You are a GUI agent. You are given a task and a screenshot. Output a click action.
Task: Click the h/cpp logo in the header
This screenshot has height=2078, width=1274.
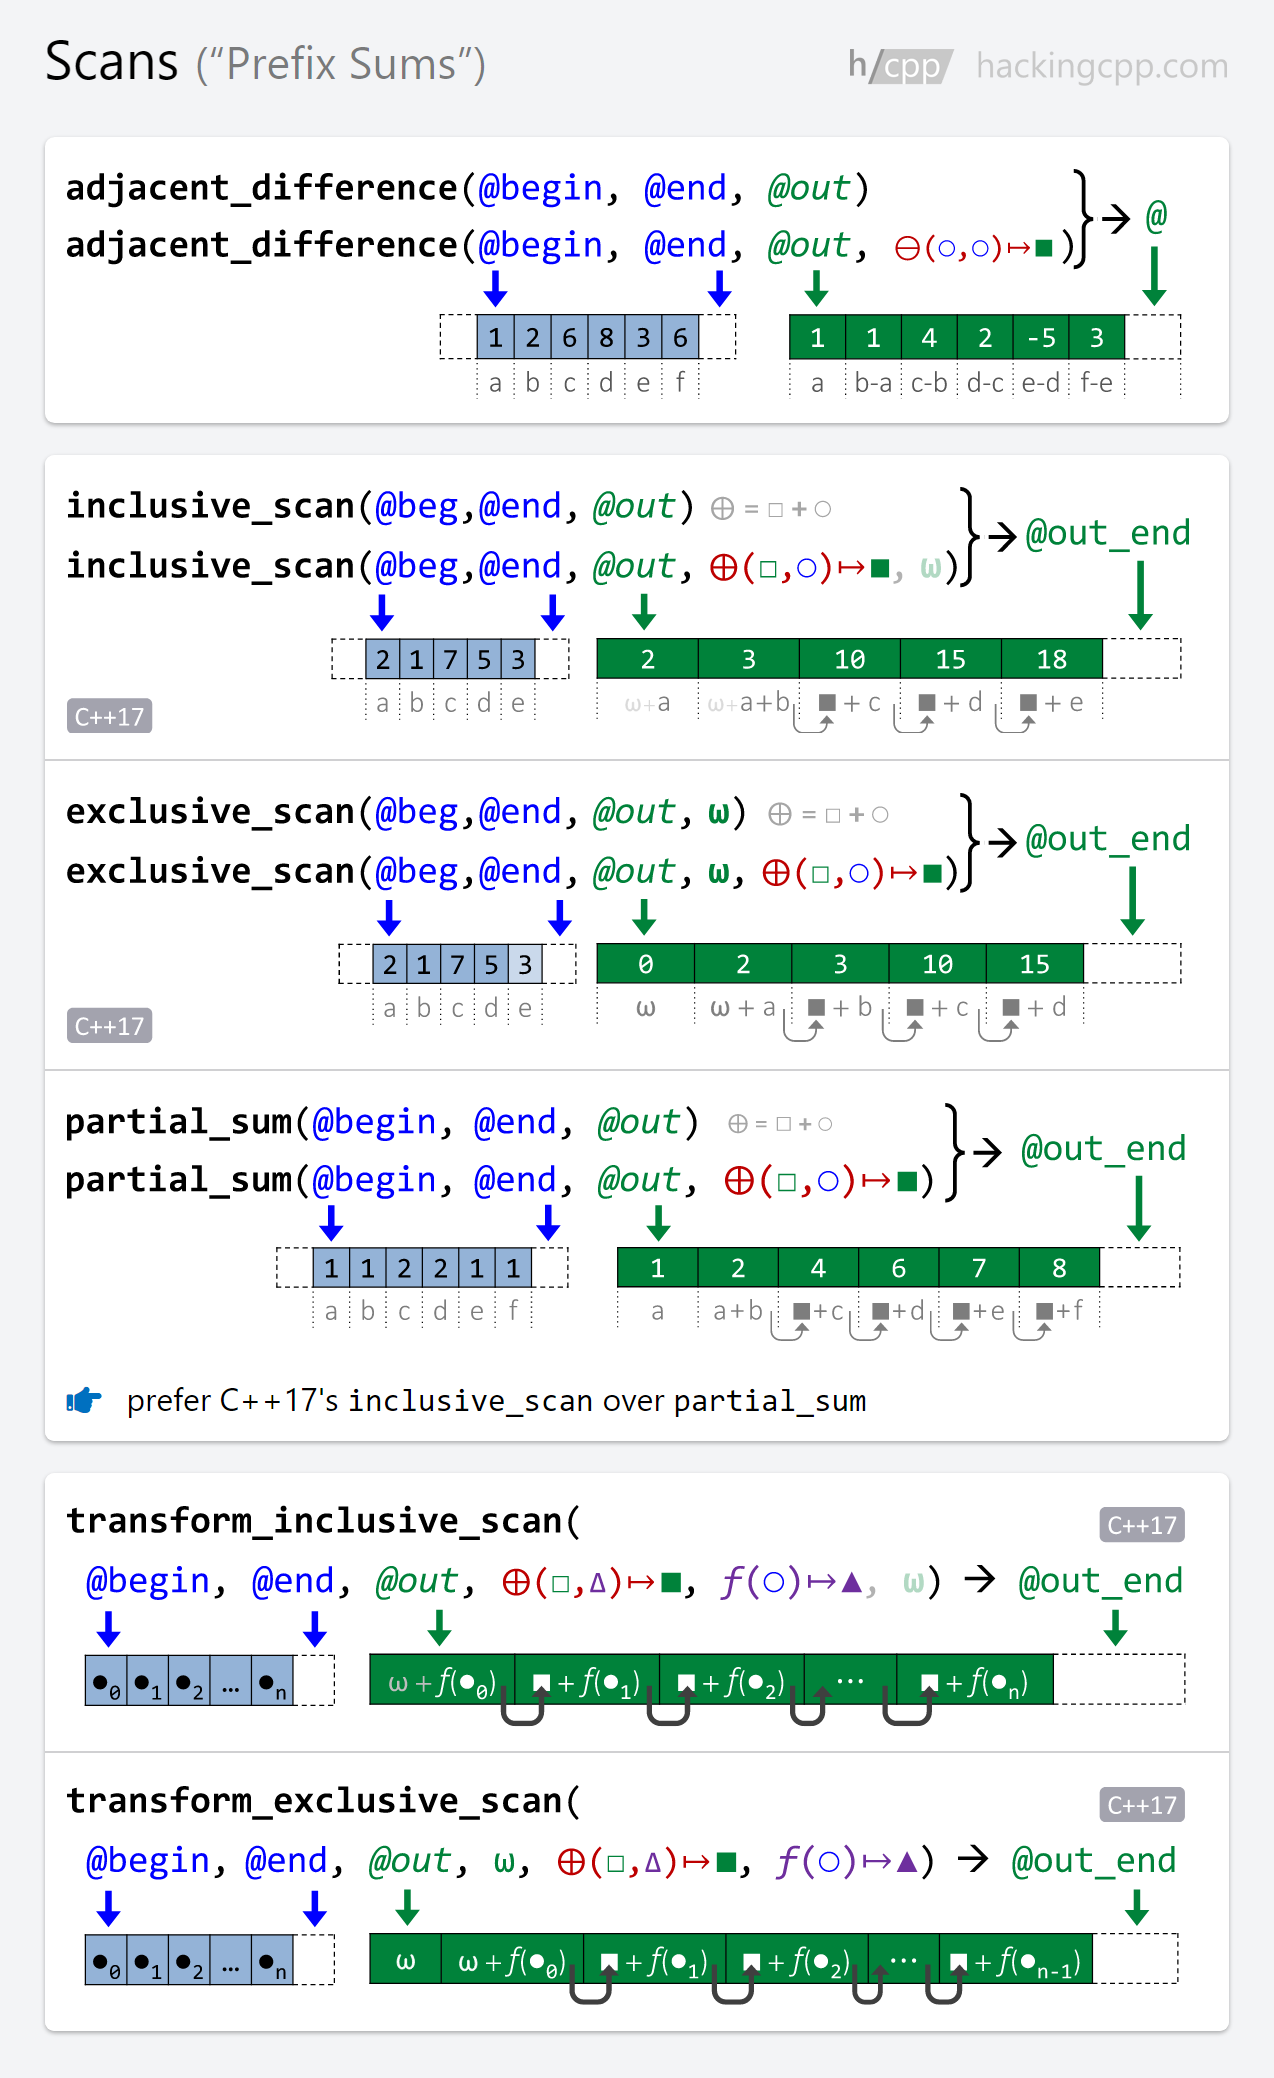[900, 66]
